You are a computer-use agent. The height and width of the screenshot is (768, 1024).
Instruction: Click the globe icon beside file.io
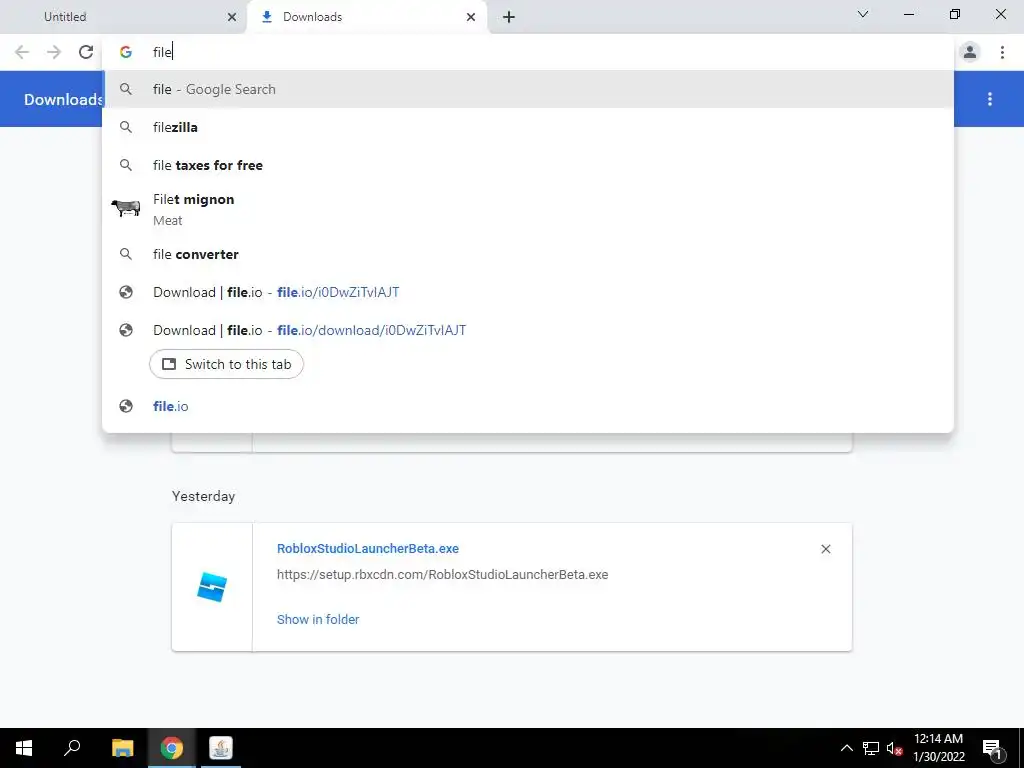126,406
